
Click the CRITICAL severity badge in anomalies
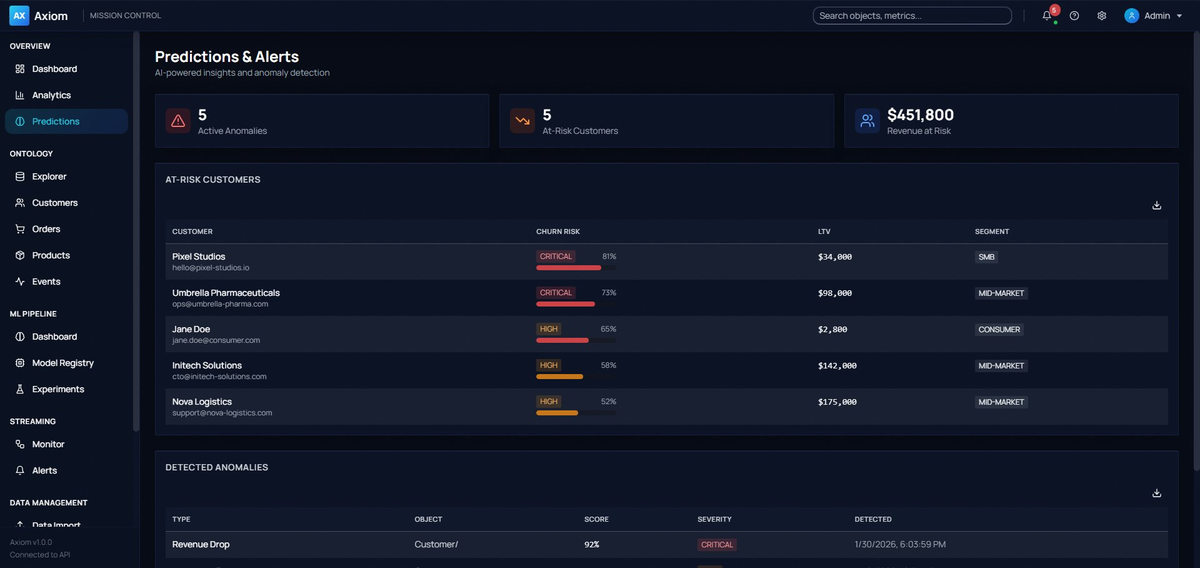pos(717,545)
